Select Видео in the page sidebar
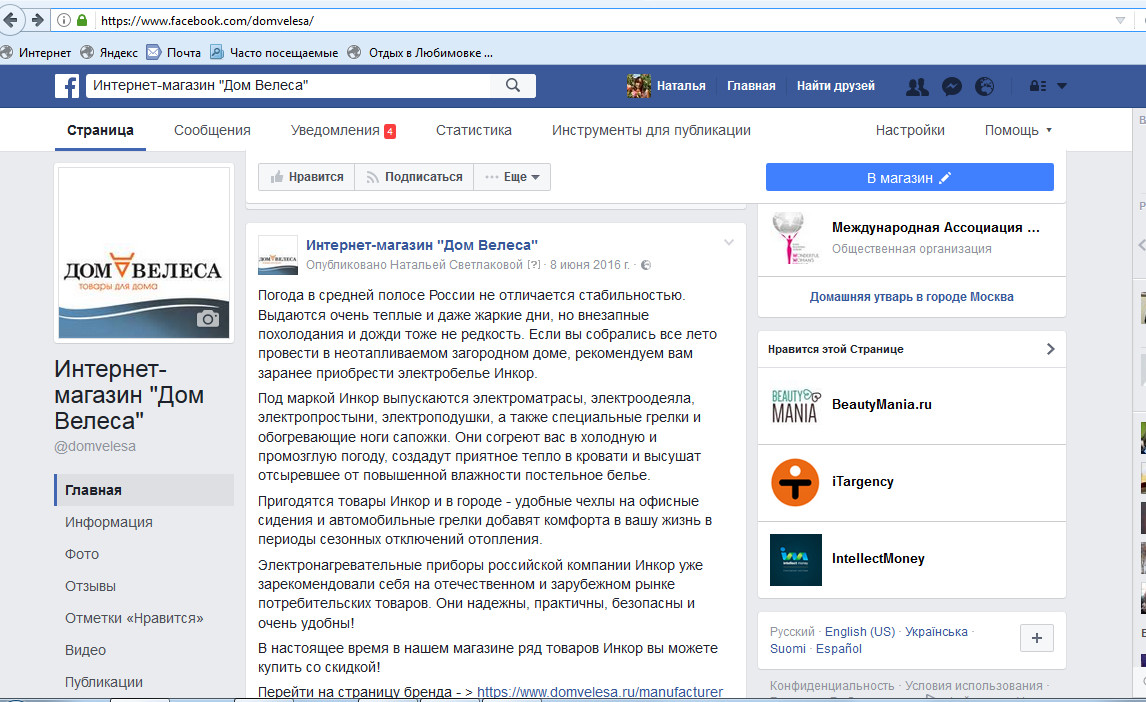The image size is (1146, 702). [86, 650]
